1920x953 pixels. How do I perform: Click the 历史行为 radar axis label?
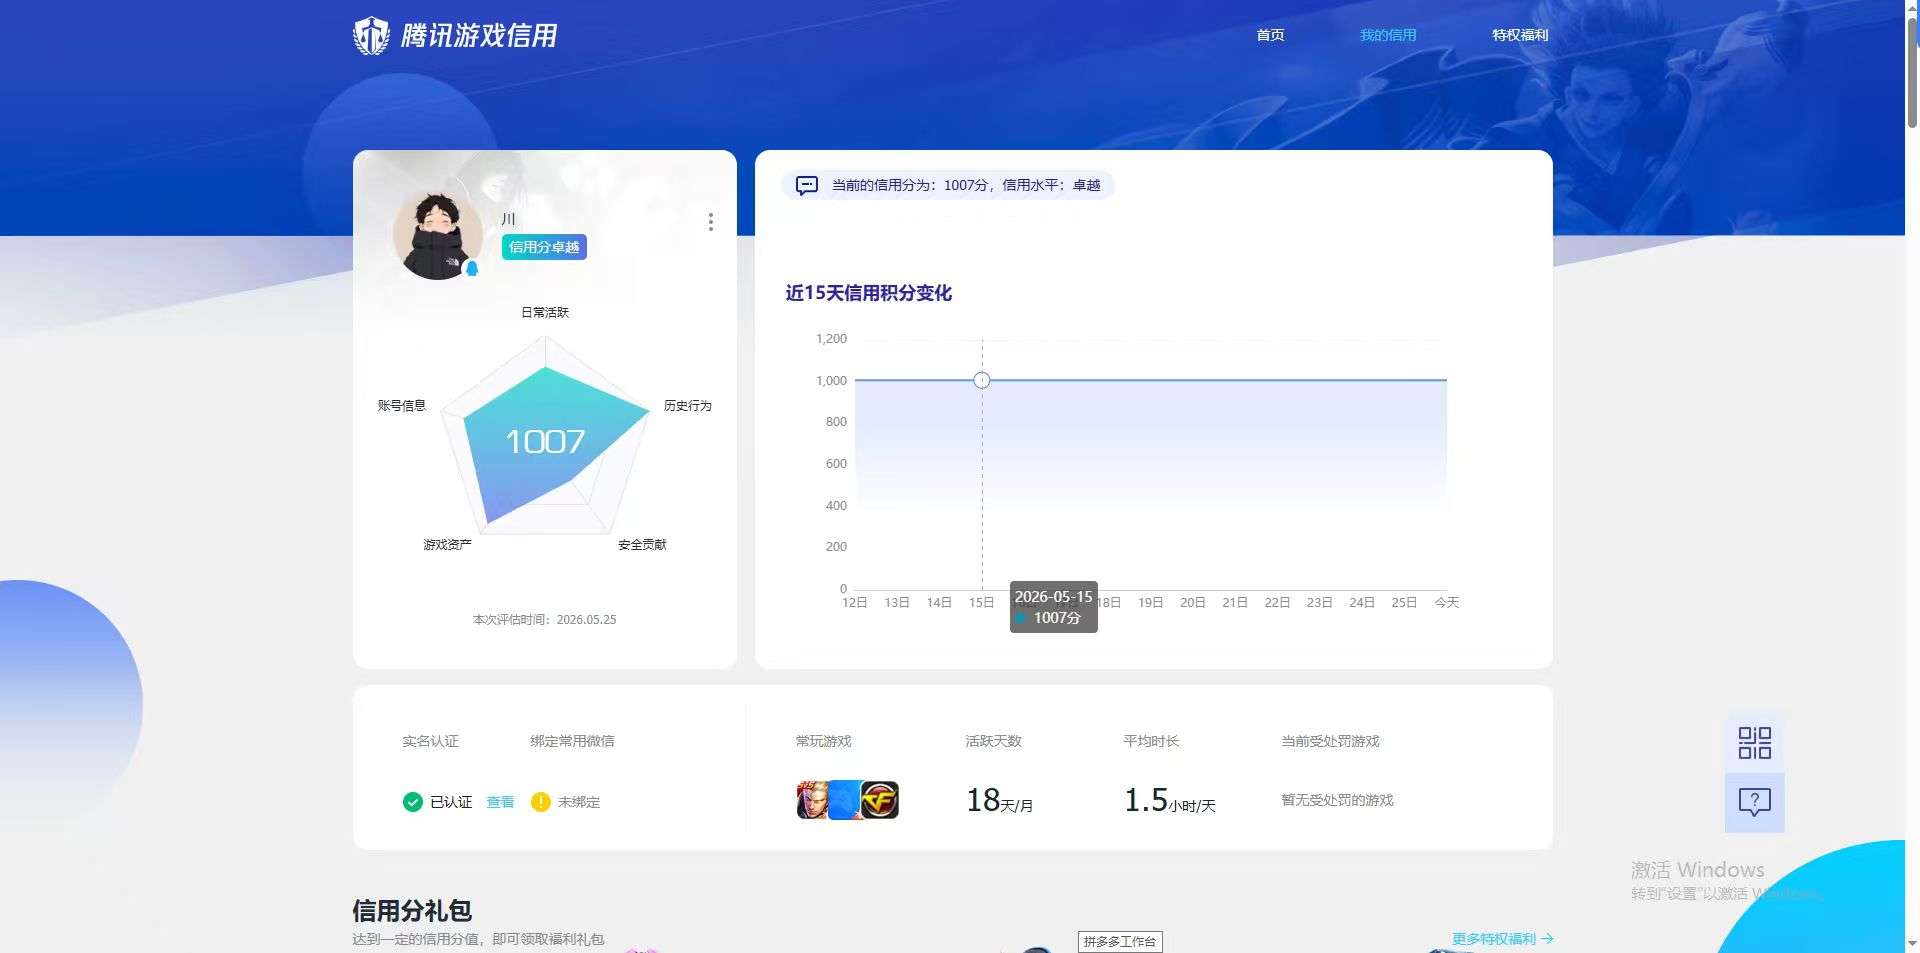(x=688, y=405)
